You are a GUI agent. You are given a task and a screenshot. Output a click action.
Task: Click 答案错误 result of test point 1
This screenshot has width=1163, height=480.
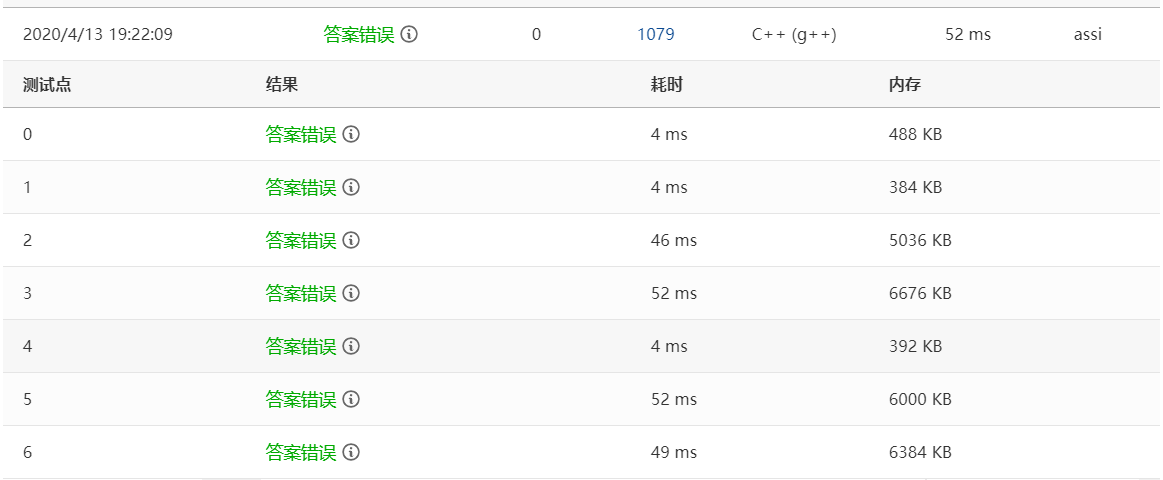pyautogui.click(x=301, y=188)
